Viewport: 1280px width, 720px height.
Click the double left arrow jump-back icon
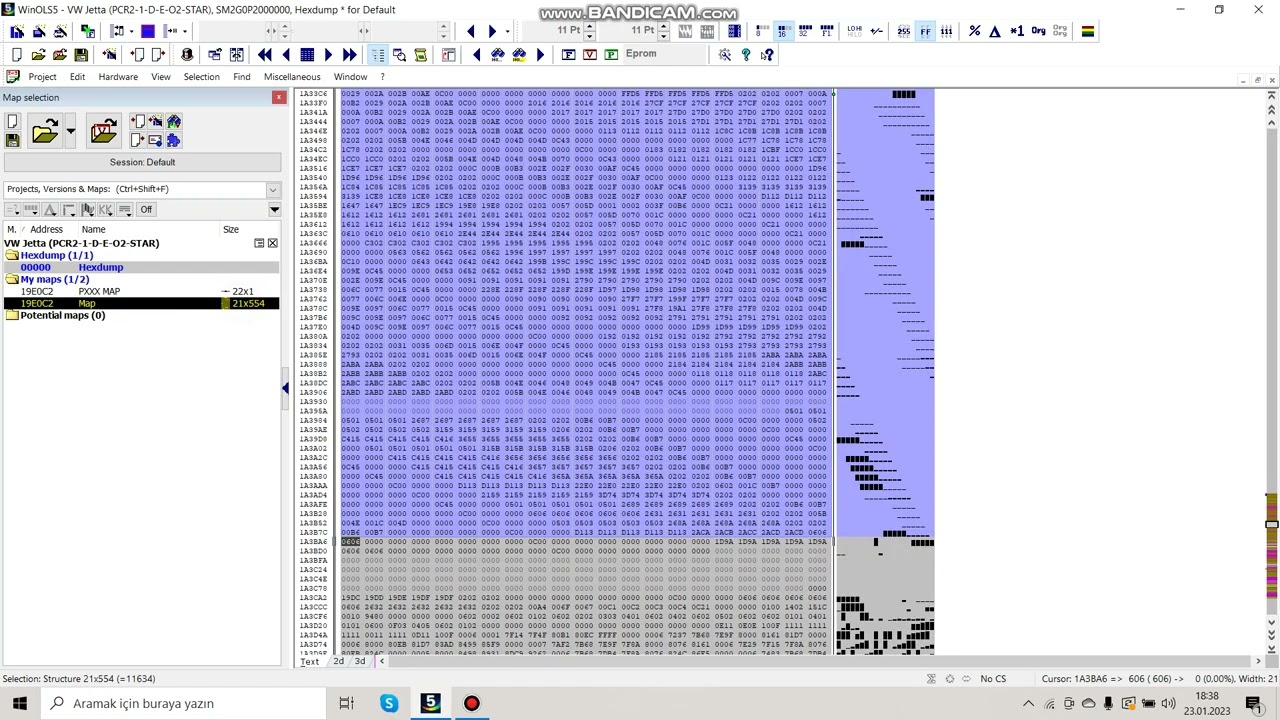point(265,55)
